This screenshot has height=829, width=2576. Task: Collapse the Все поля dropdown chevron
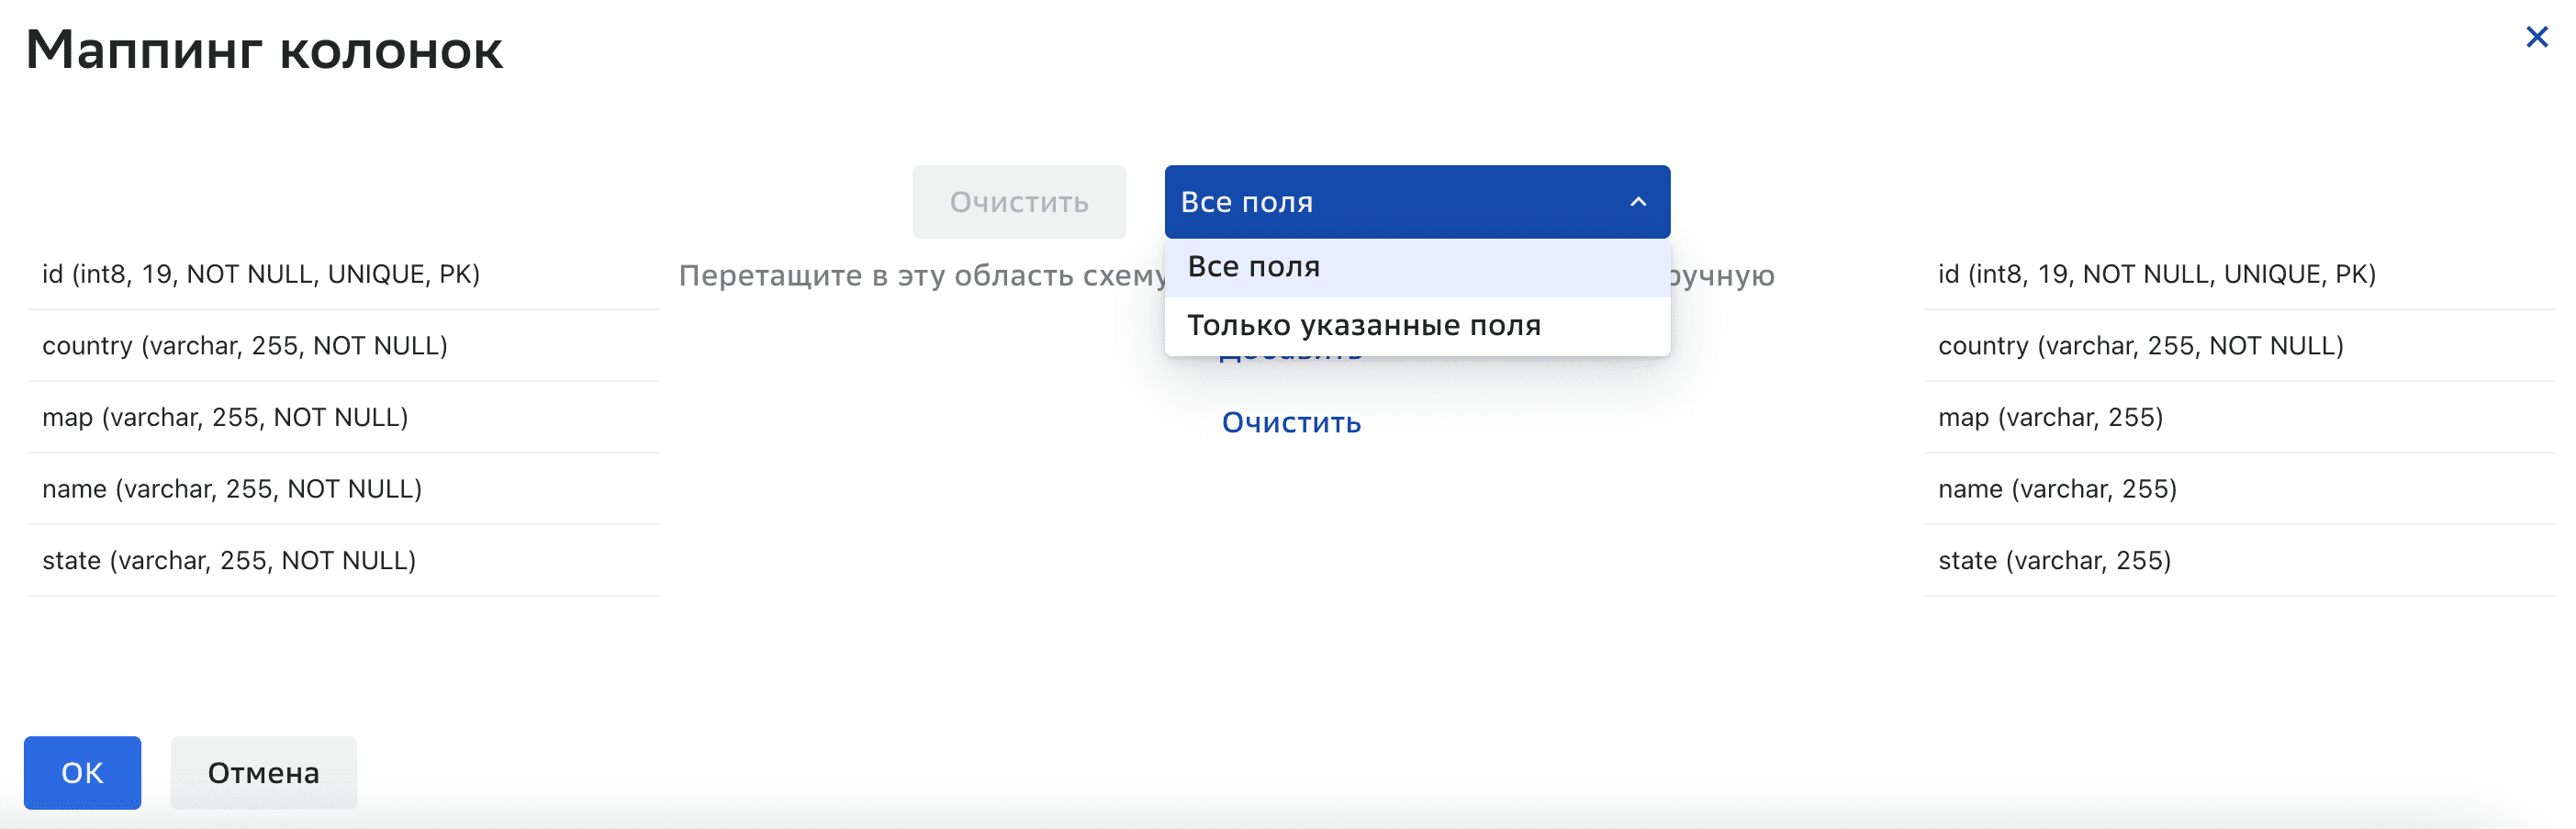(1637, 201)
